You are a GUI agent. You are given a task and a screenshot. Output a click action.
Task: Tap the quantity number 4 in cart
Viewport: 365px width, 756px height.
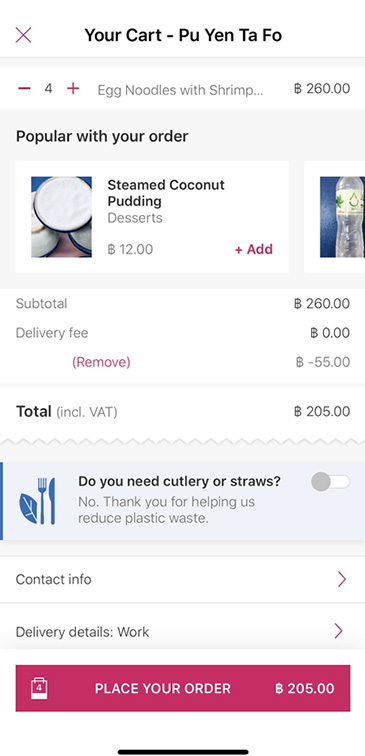pyautogui.click(x=48, y=89)
